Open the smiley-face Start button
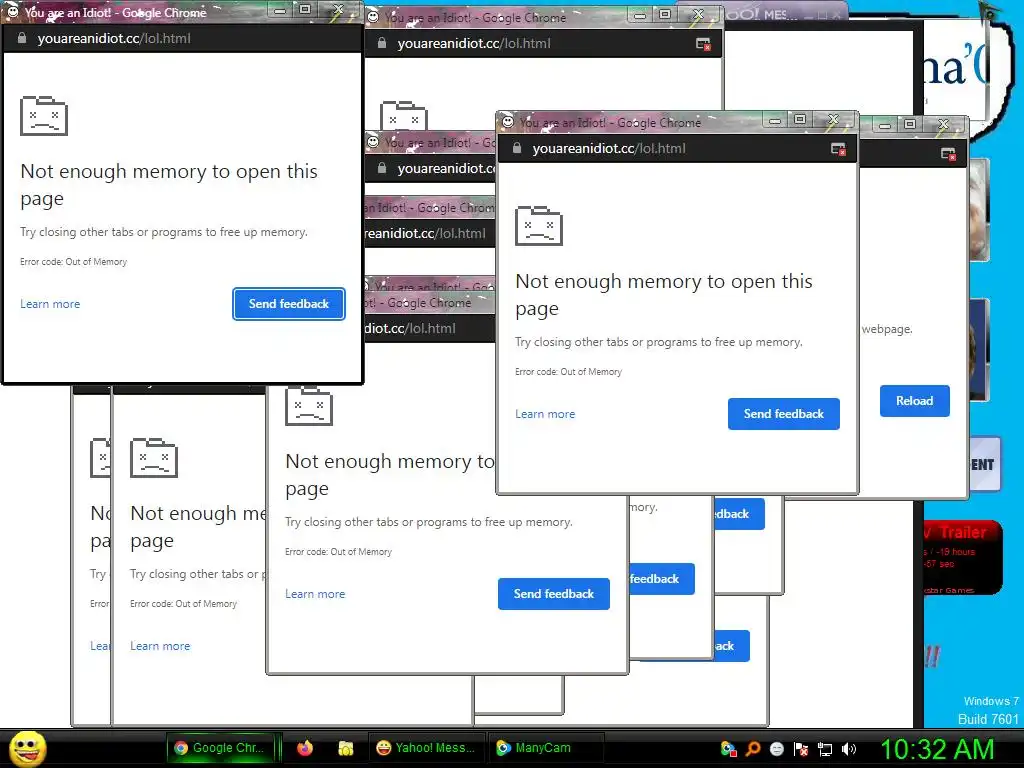 coord(27,748)
